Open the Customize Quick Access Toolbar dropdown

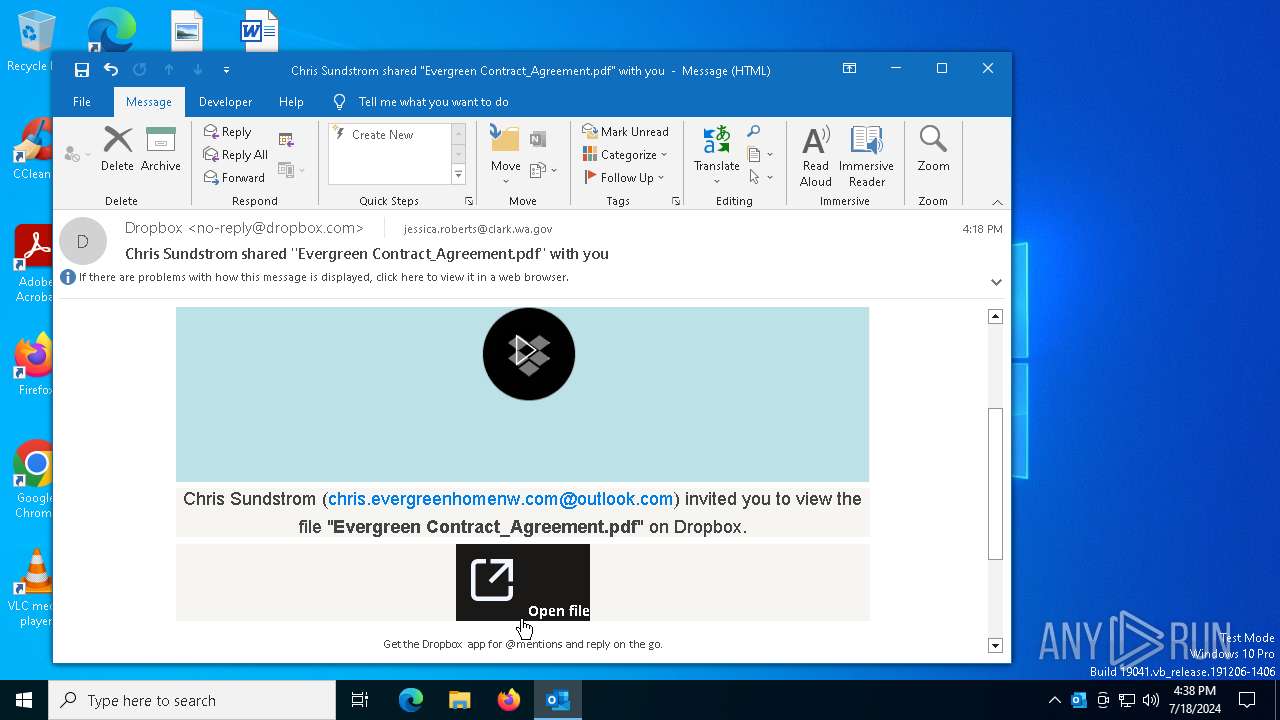[x=226, y=70]
